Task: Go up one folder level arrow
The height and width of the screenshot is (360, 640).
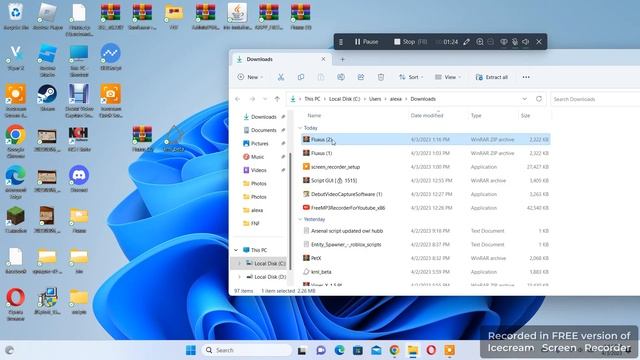Action: (277, 99)
